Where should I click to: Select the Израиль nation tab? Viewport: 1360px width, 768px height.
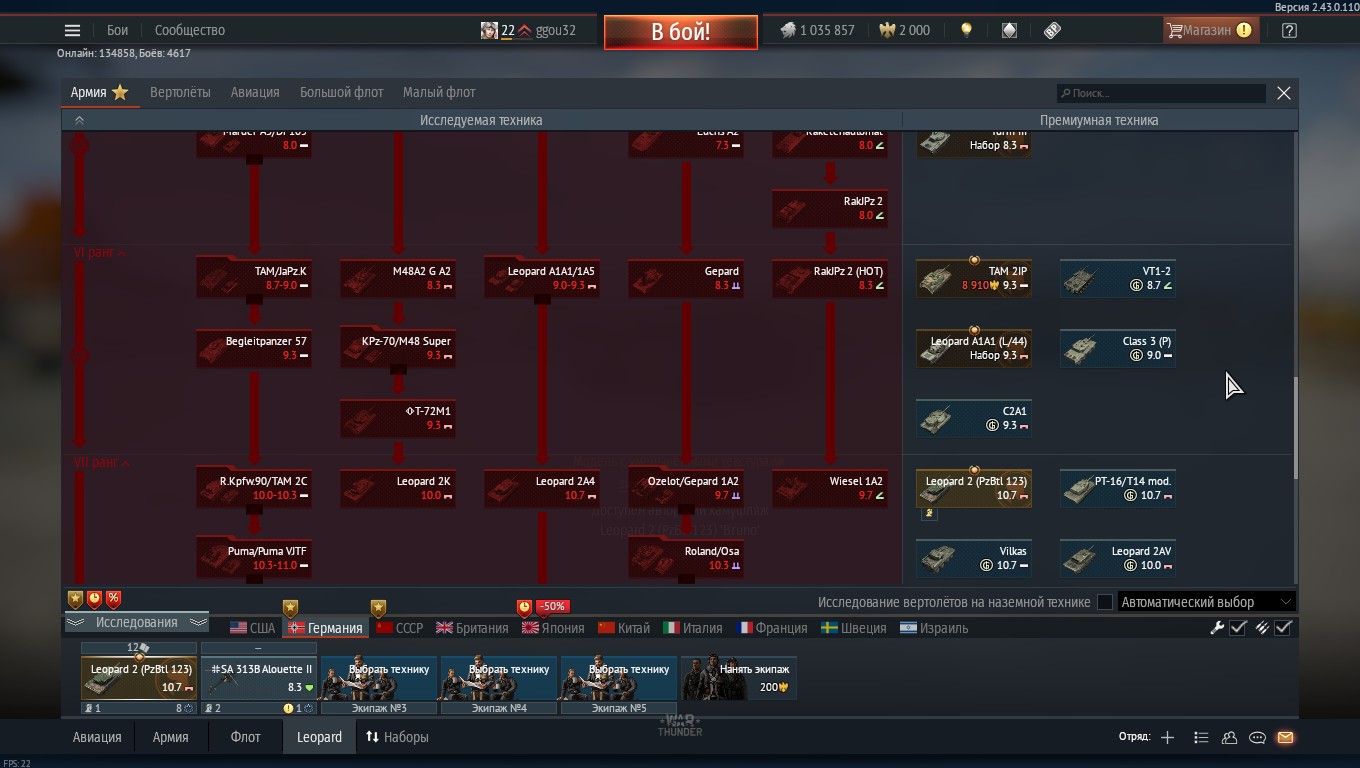click(x=934, y=628)
